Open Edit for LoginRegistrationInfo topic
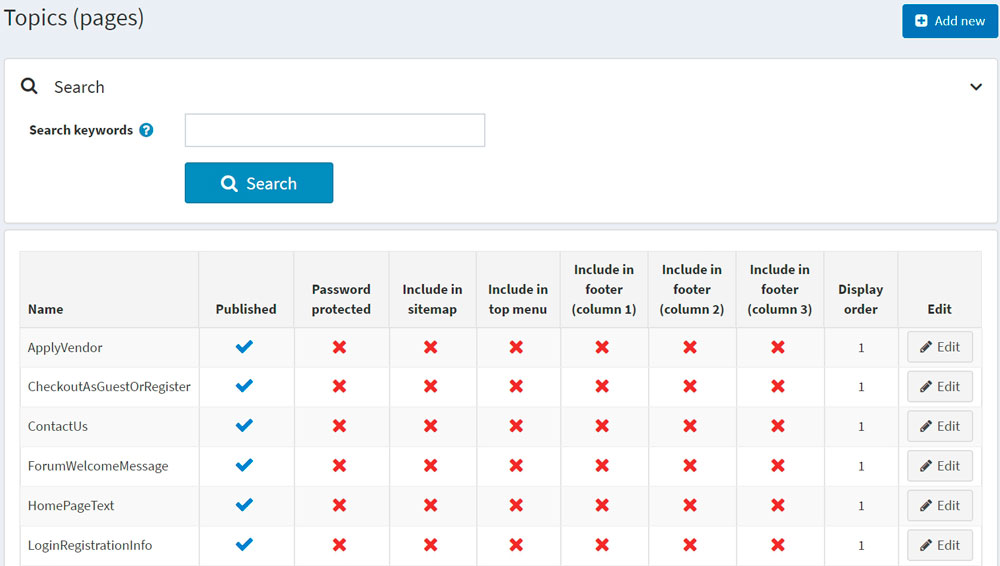This screenshot has height=566, width=1000. 939,545
